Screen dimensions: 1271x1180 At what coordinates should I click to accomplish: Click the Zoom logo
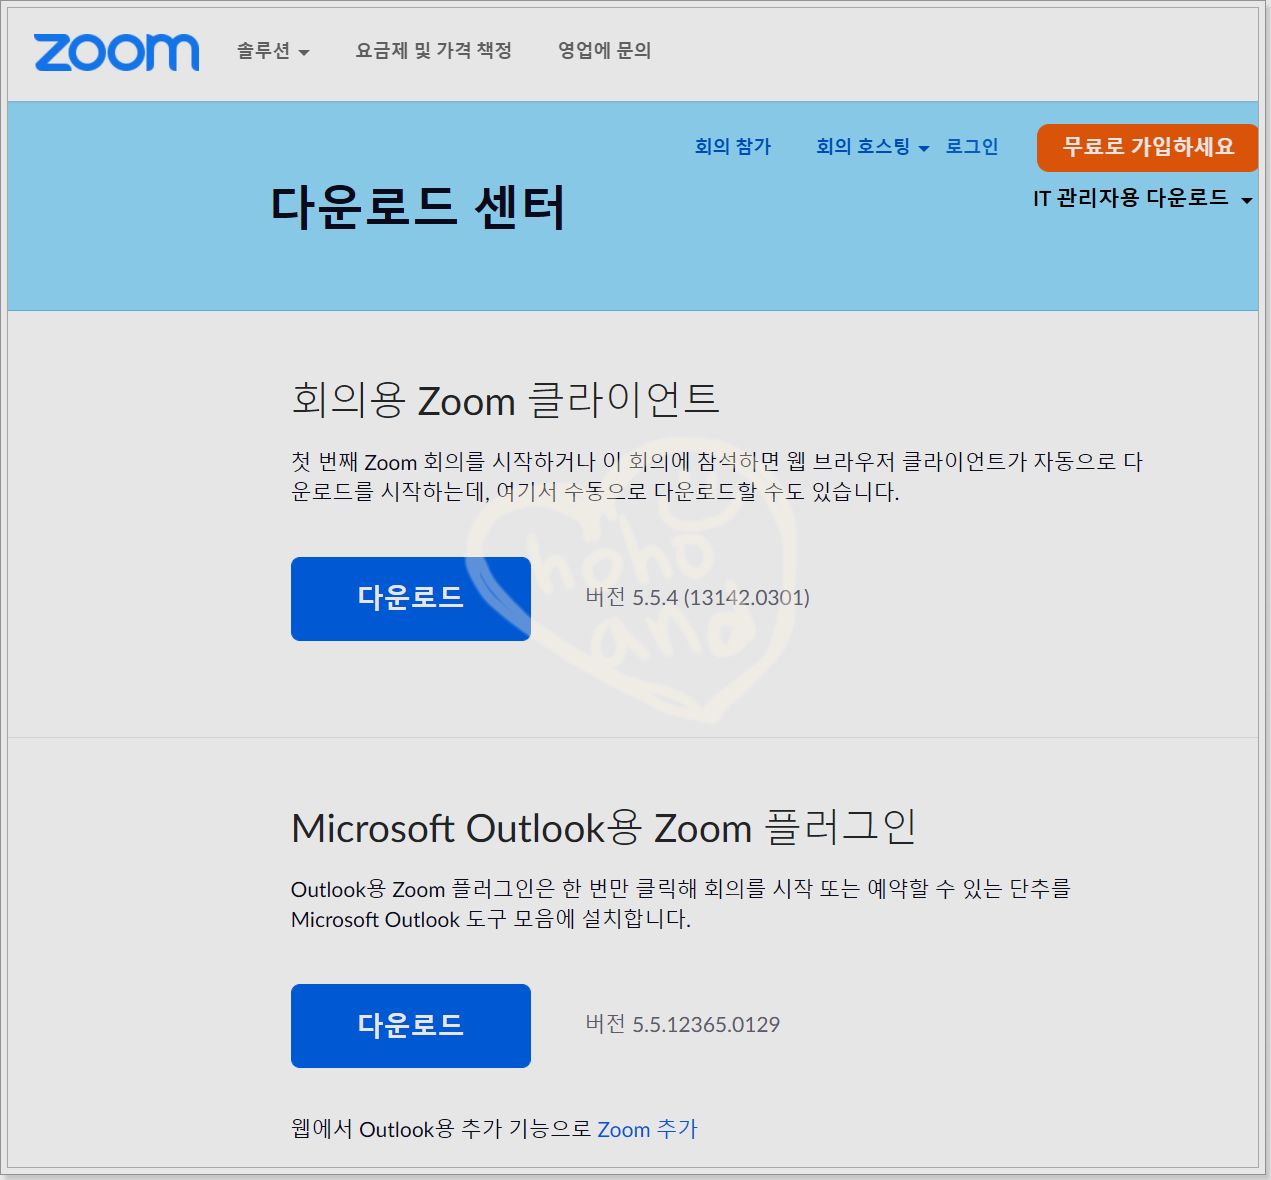(x=116, y=52)
